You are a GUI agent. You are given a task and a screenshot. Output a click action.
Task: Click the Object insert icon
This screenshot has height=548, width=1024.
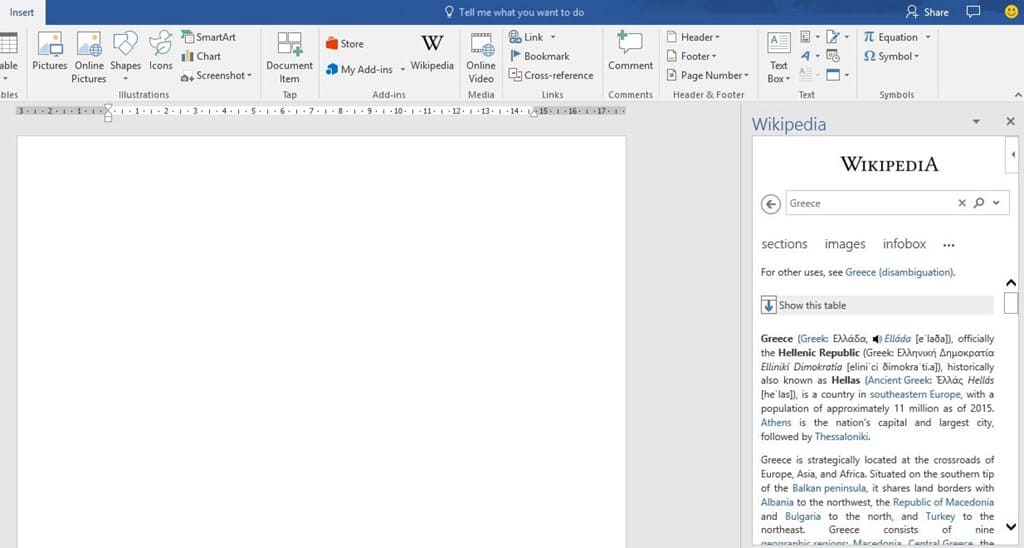833,74
